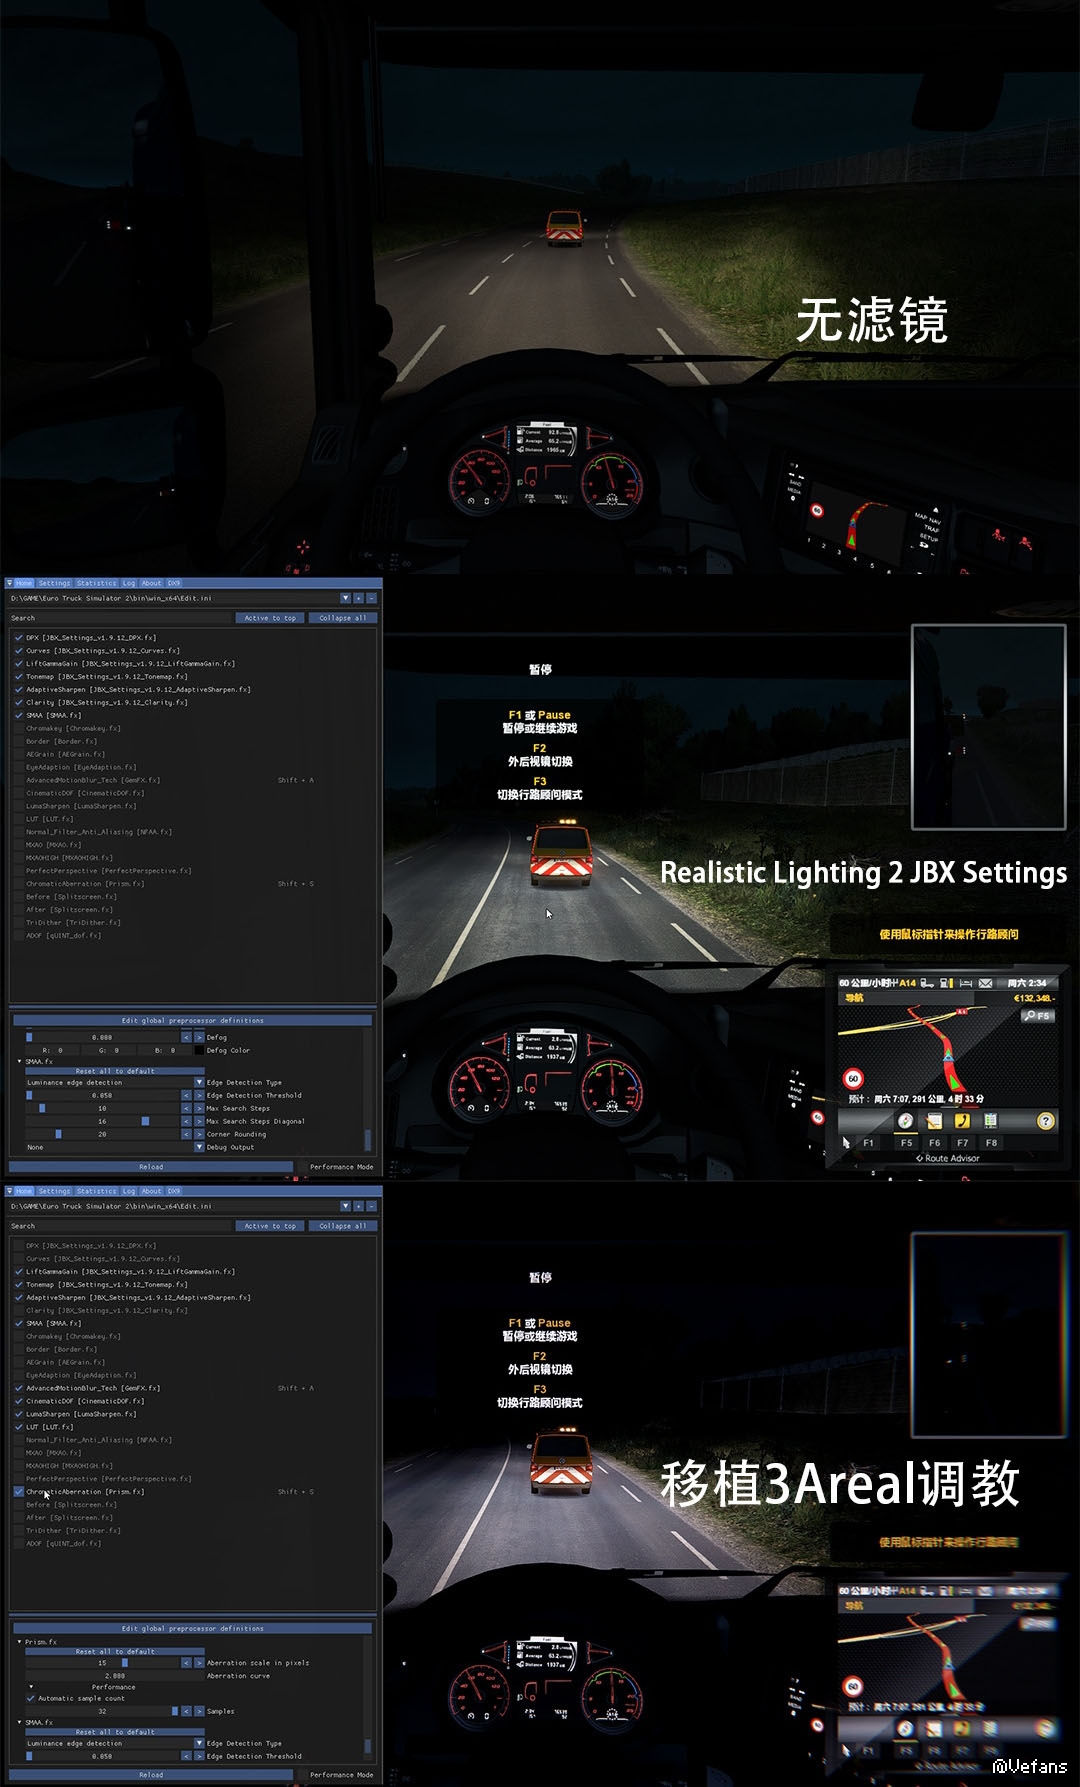Remove preset with the minus in upper ReShade panel
This screenshot has height=1787, width=1080.
(x=371, y=598)
